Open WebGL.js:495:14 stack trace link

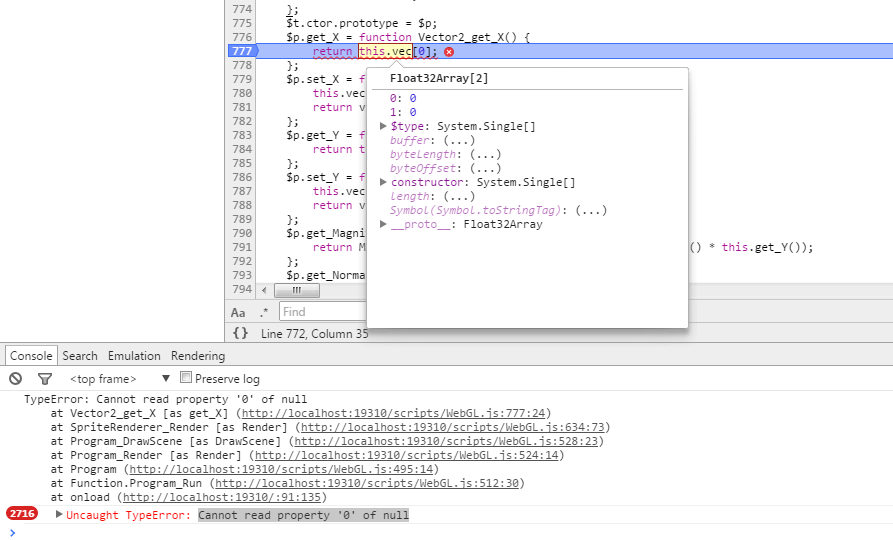tap(281, 469)
